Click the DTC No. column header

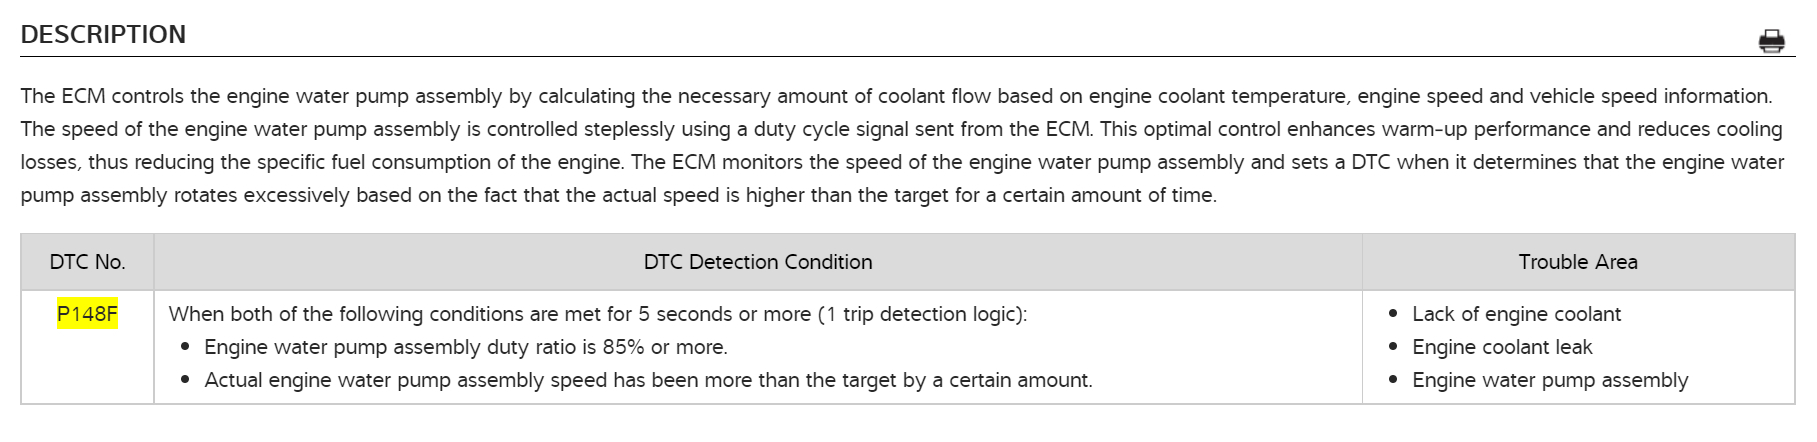click(87, 262)
